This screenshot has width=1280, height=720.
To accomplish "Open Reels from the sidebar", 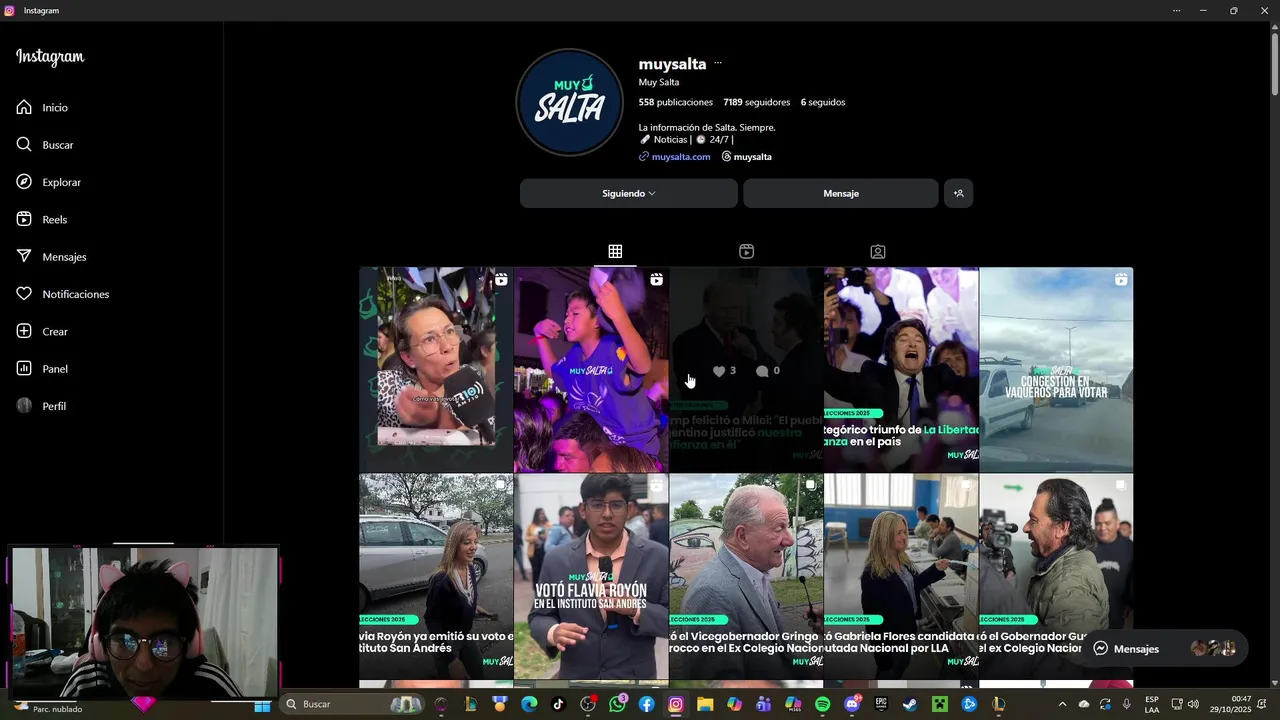I will [x=41, y=219].
